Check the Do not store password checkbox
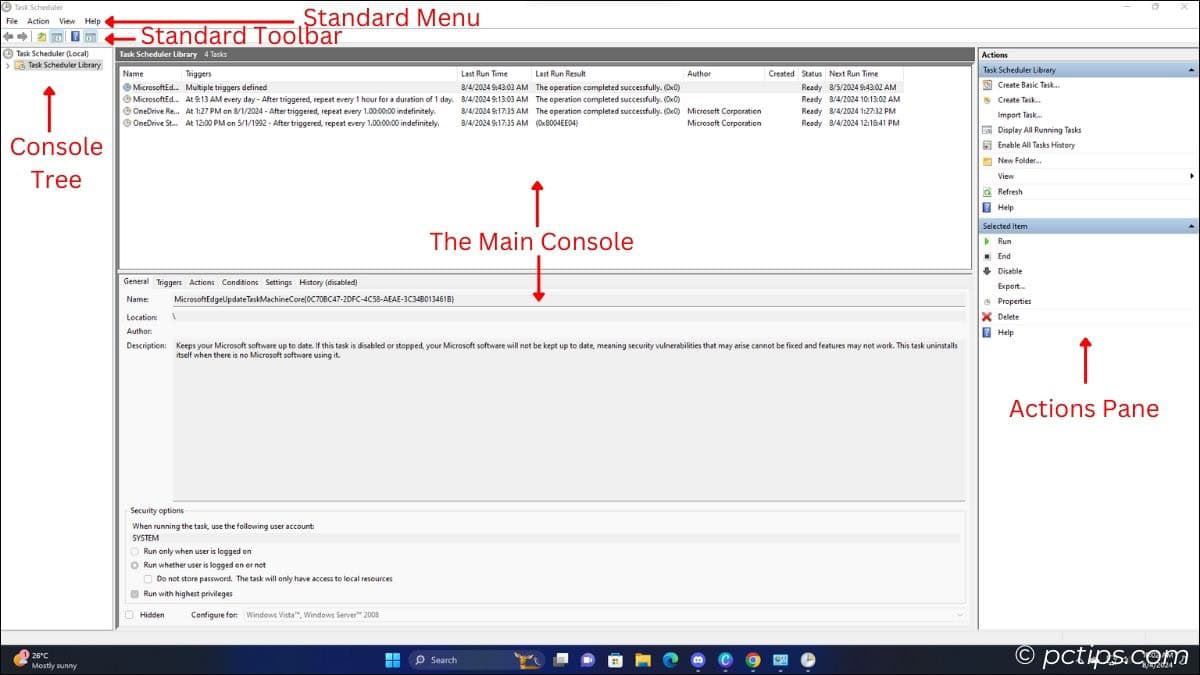Screen dimensions: 1200x675 [x=146, y=578]
